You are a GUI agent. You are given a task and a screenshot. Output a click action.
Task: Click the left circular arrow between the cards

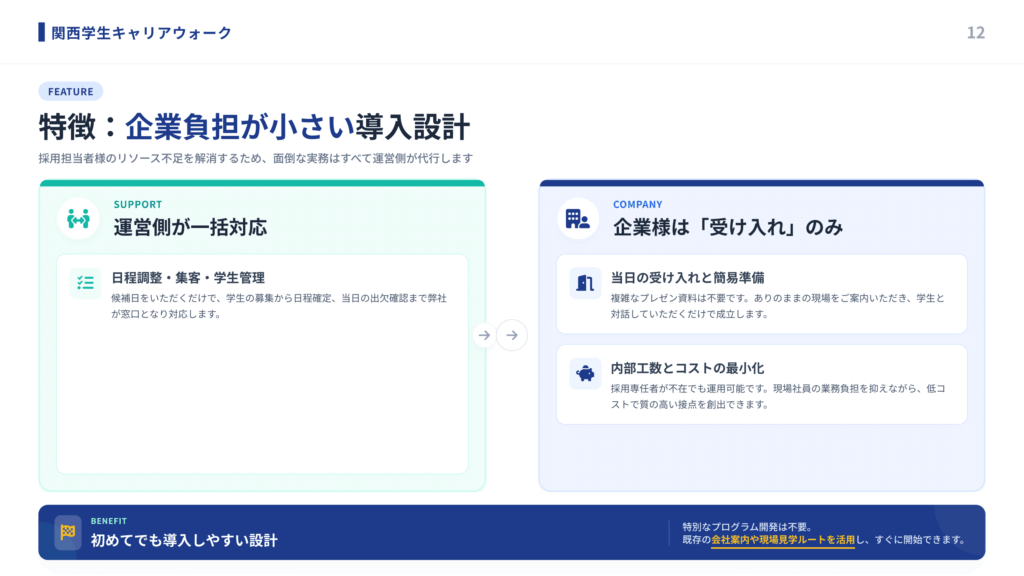click(484, 335)
